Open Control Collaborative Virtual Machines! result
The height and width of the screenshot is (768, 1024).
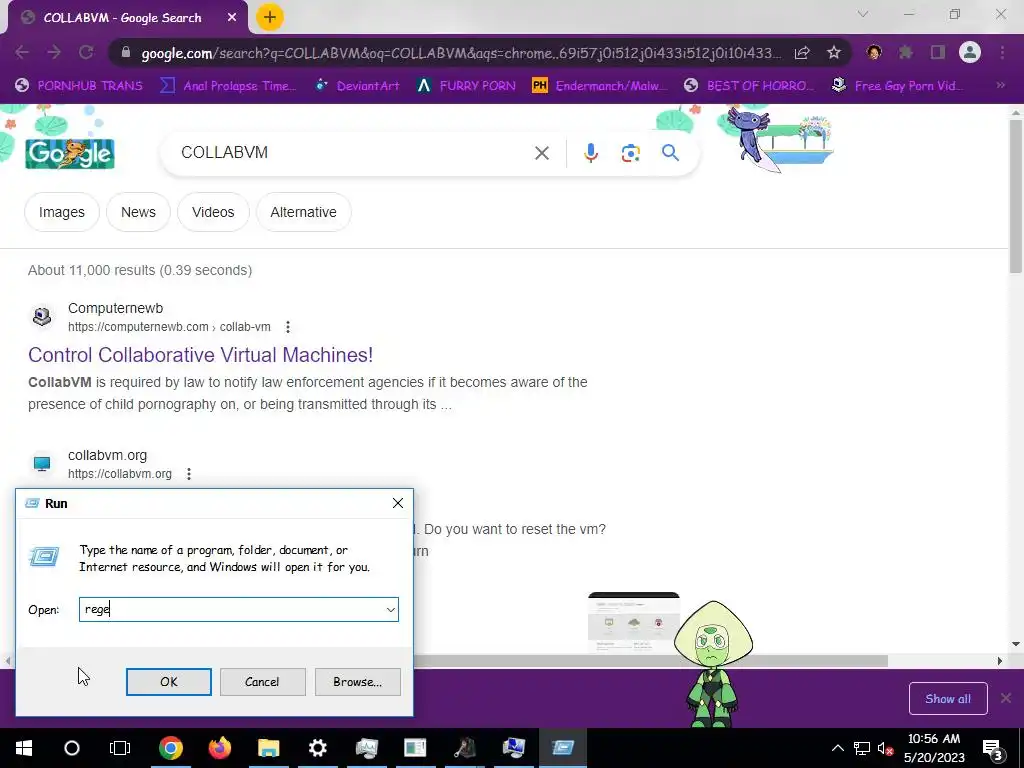pyautogui.click(x=200, y=355)
